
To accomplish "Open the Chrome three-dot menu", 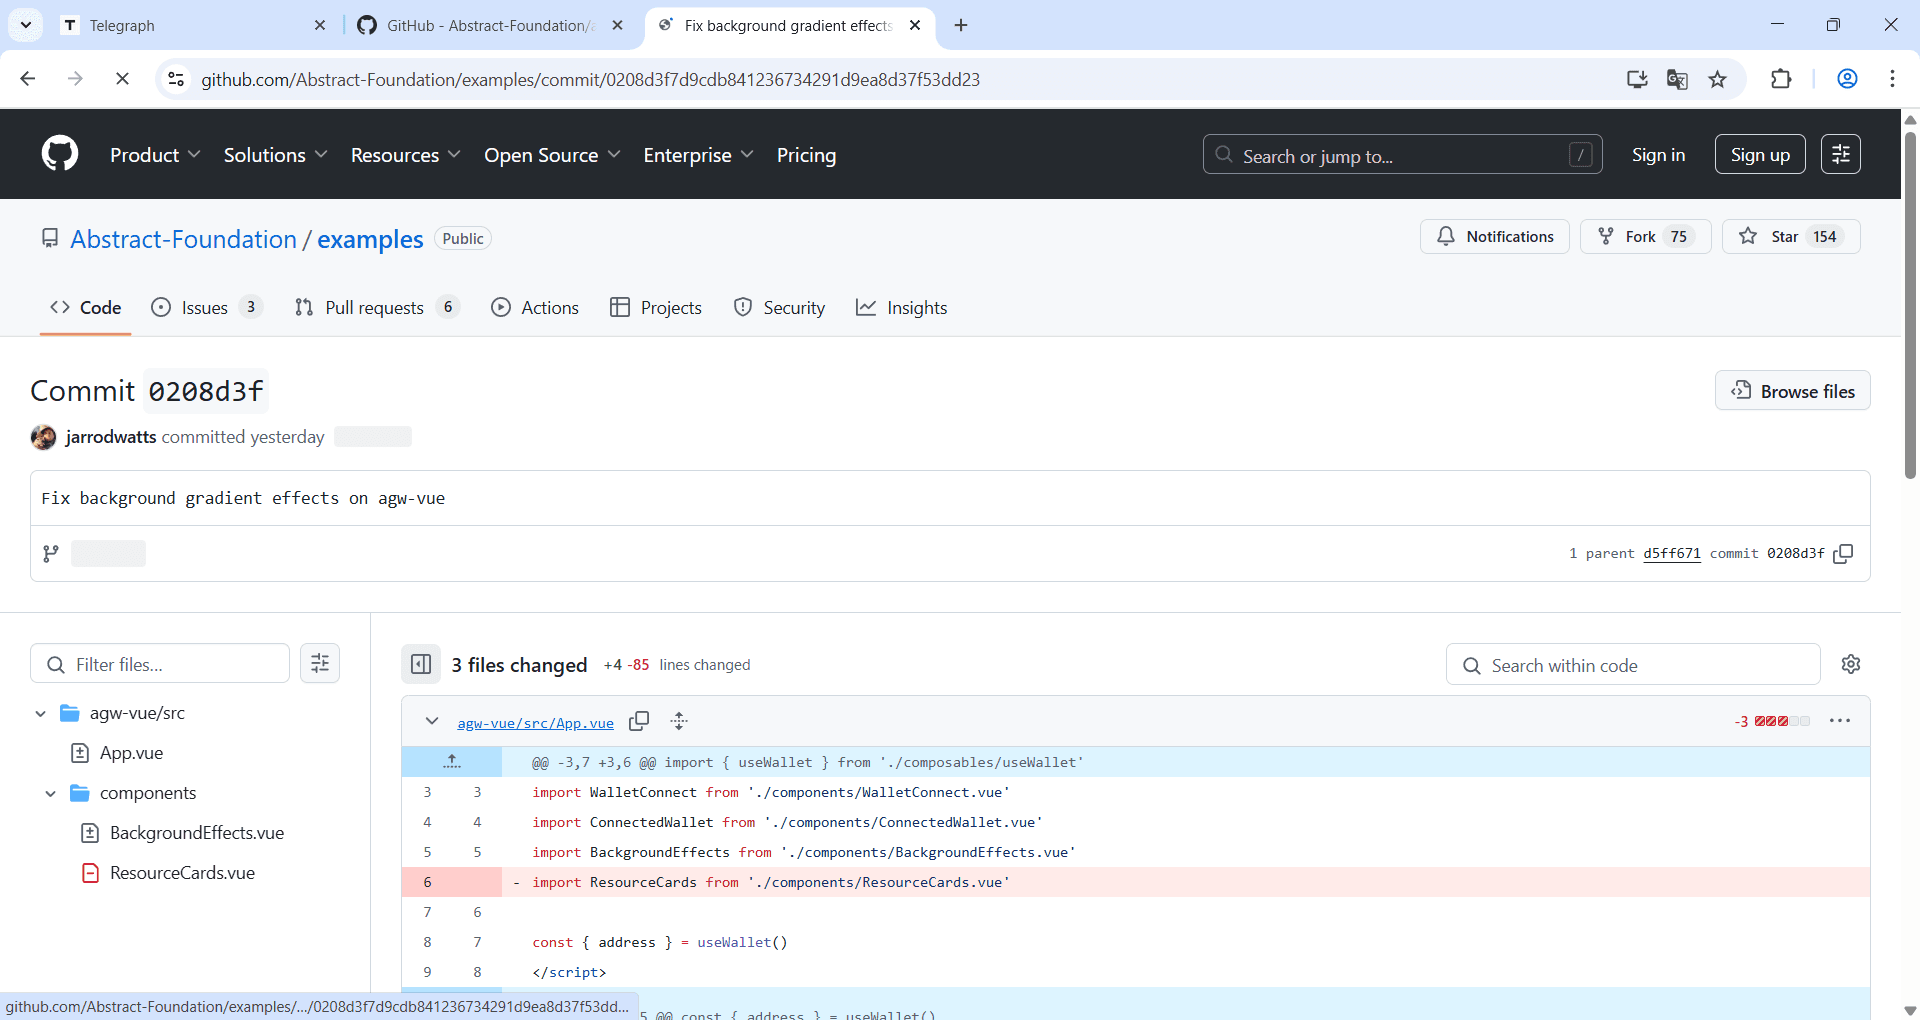I will (x=1892, y=79).
